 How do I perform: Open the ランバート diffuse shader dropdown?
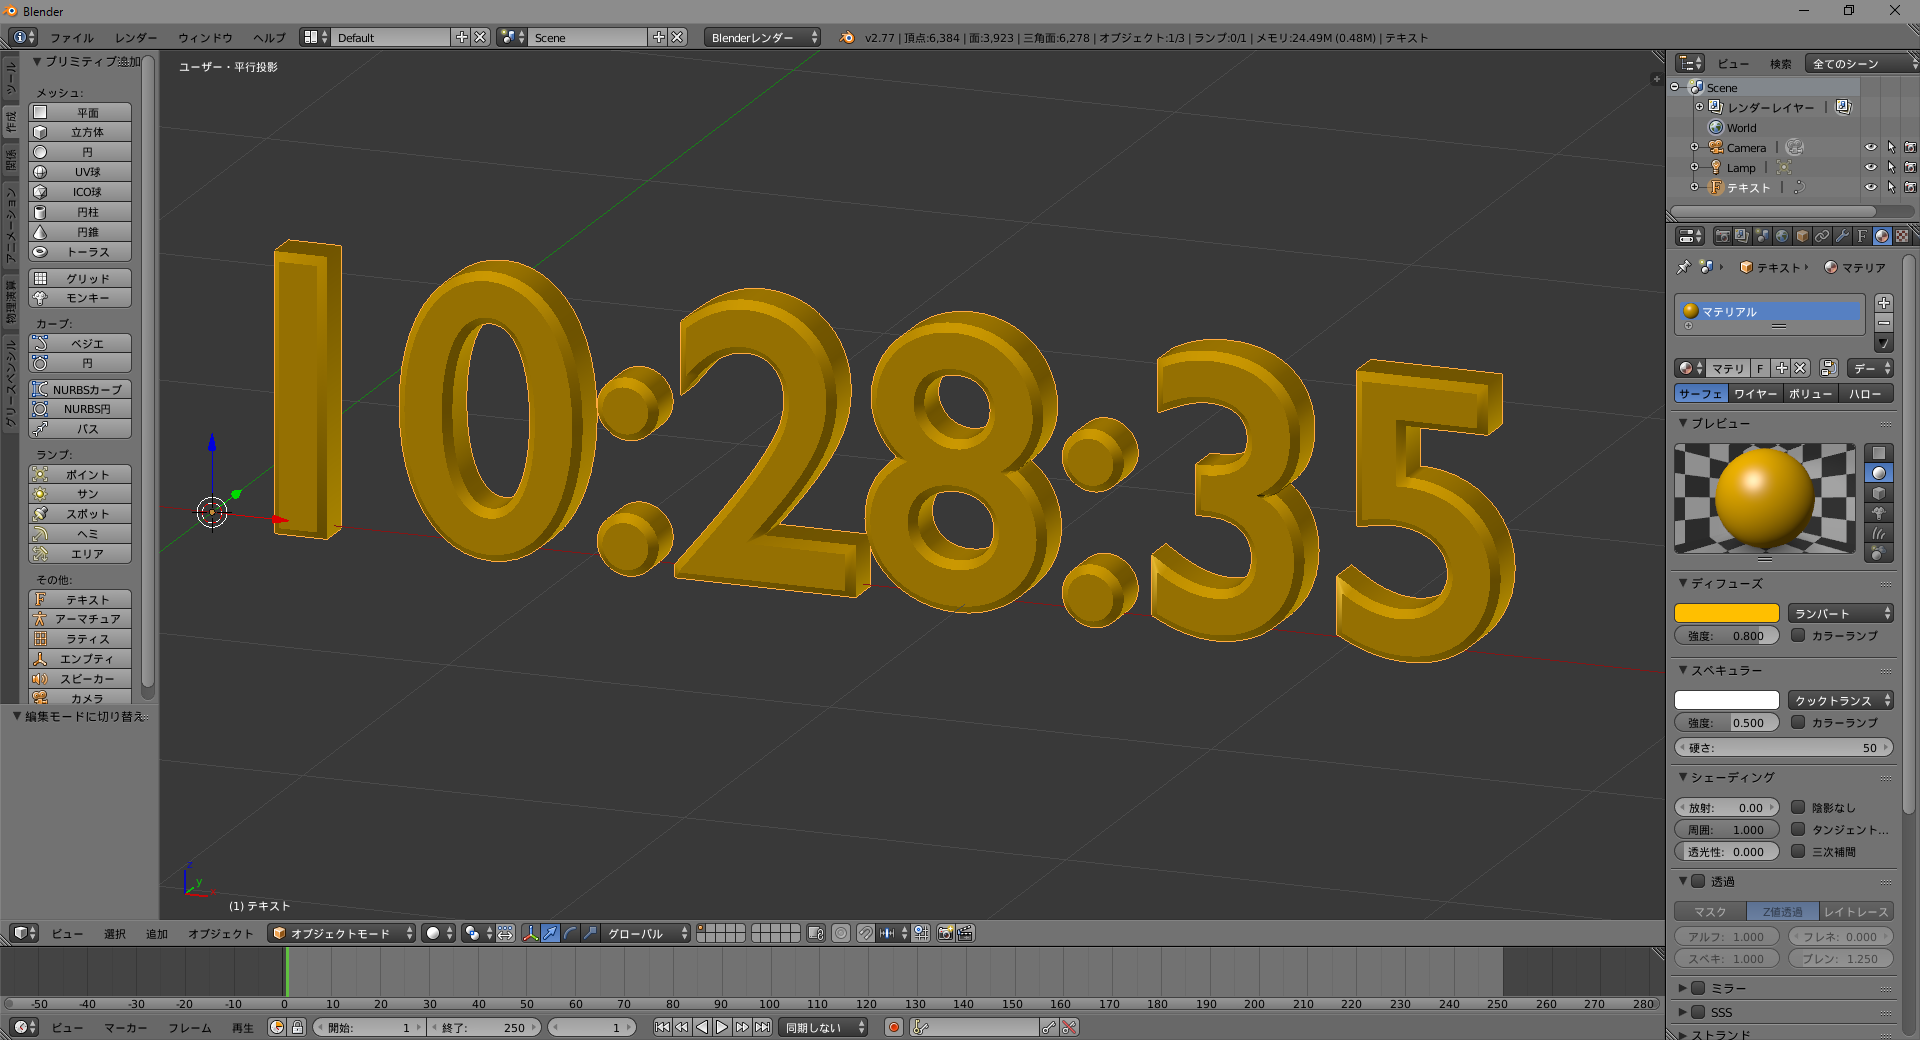pos(1838,613)
